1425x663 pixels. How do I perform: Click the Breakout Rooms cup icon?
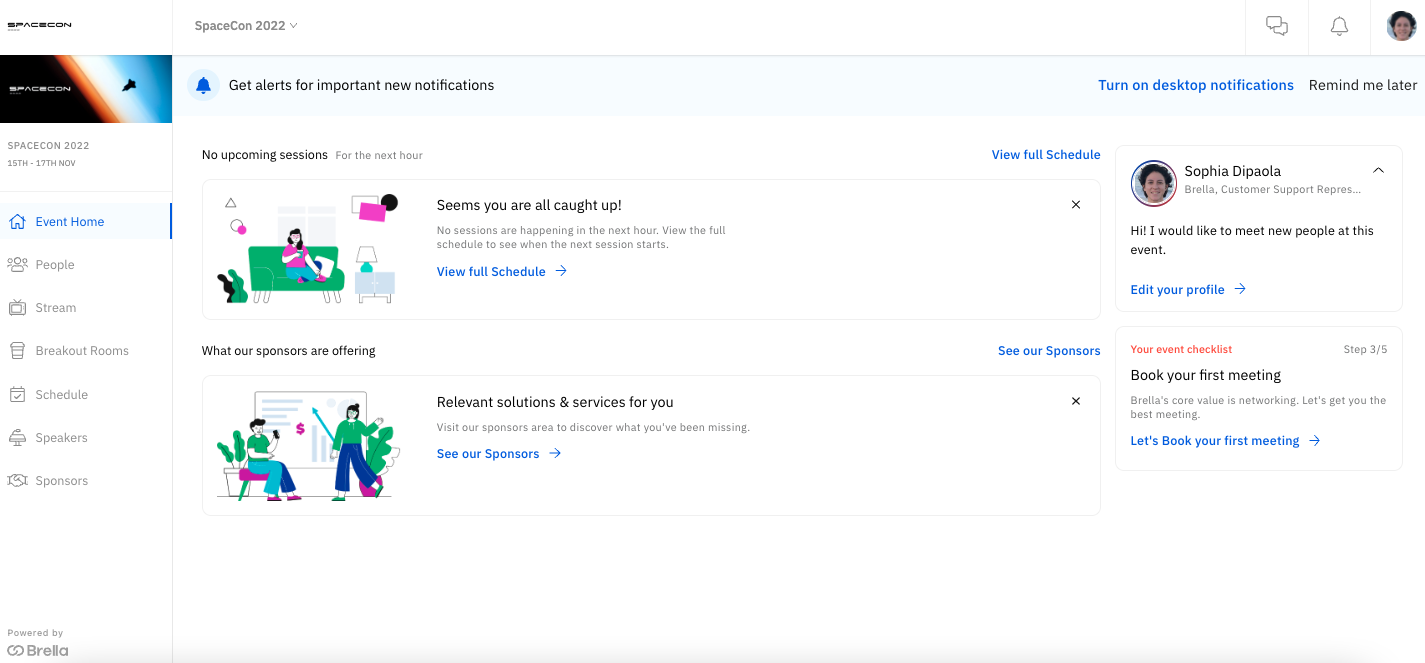coord(17,351)
